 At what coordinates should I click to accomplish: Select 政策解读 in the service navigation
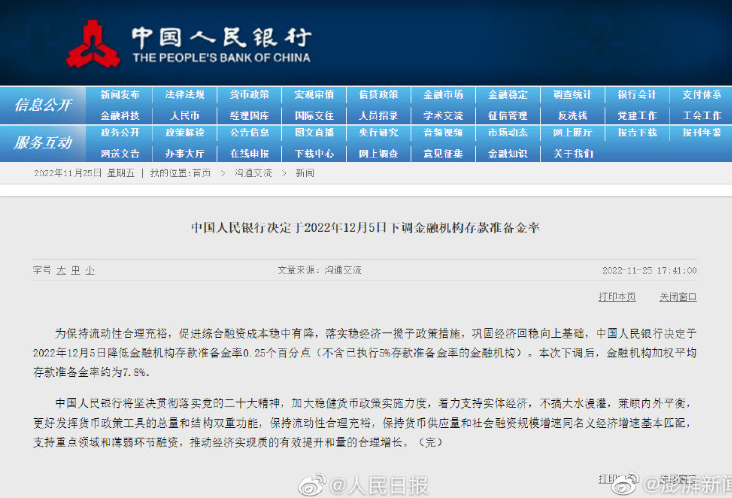185,133
